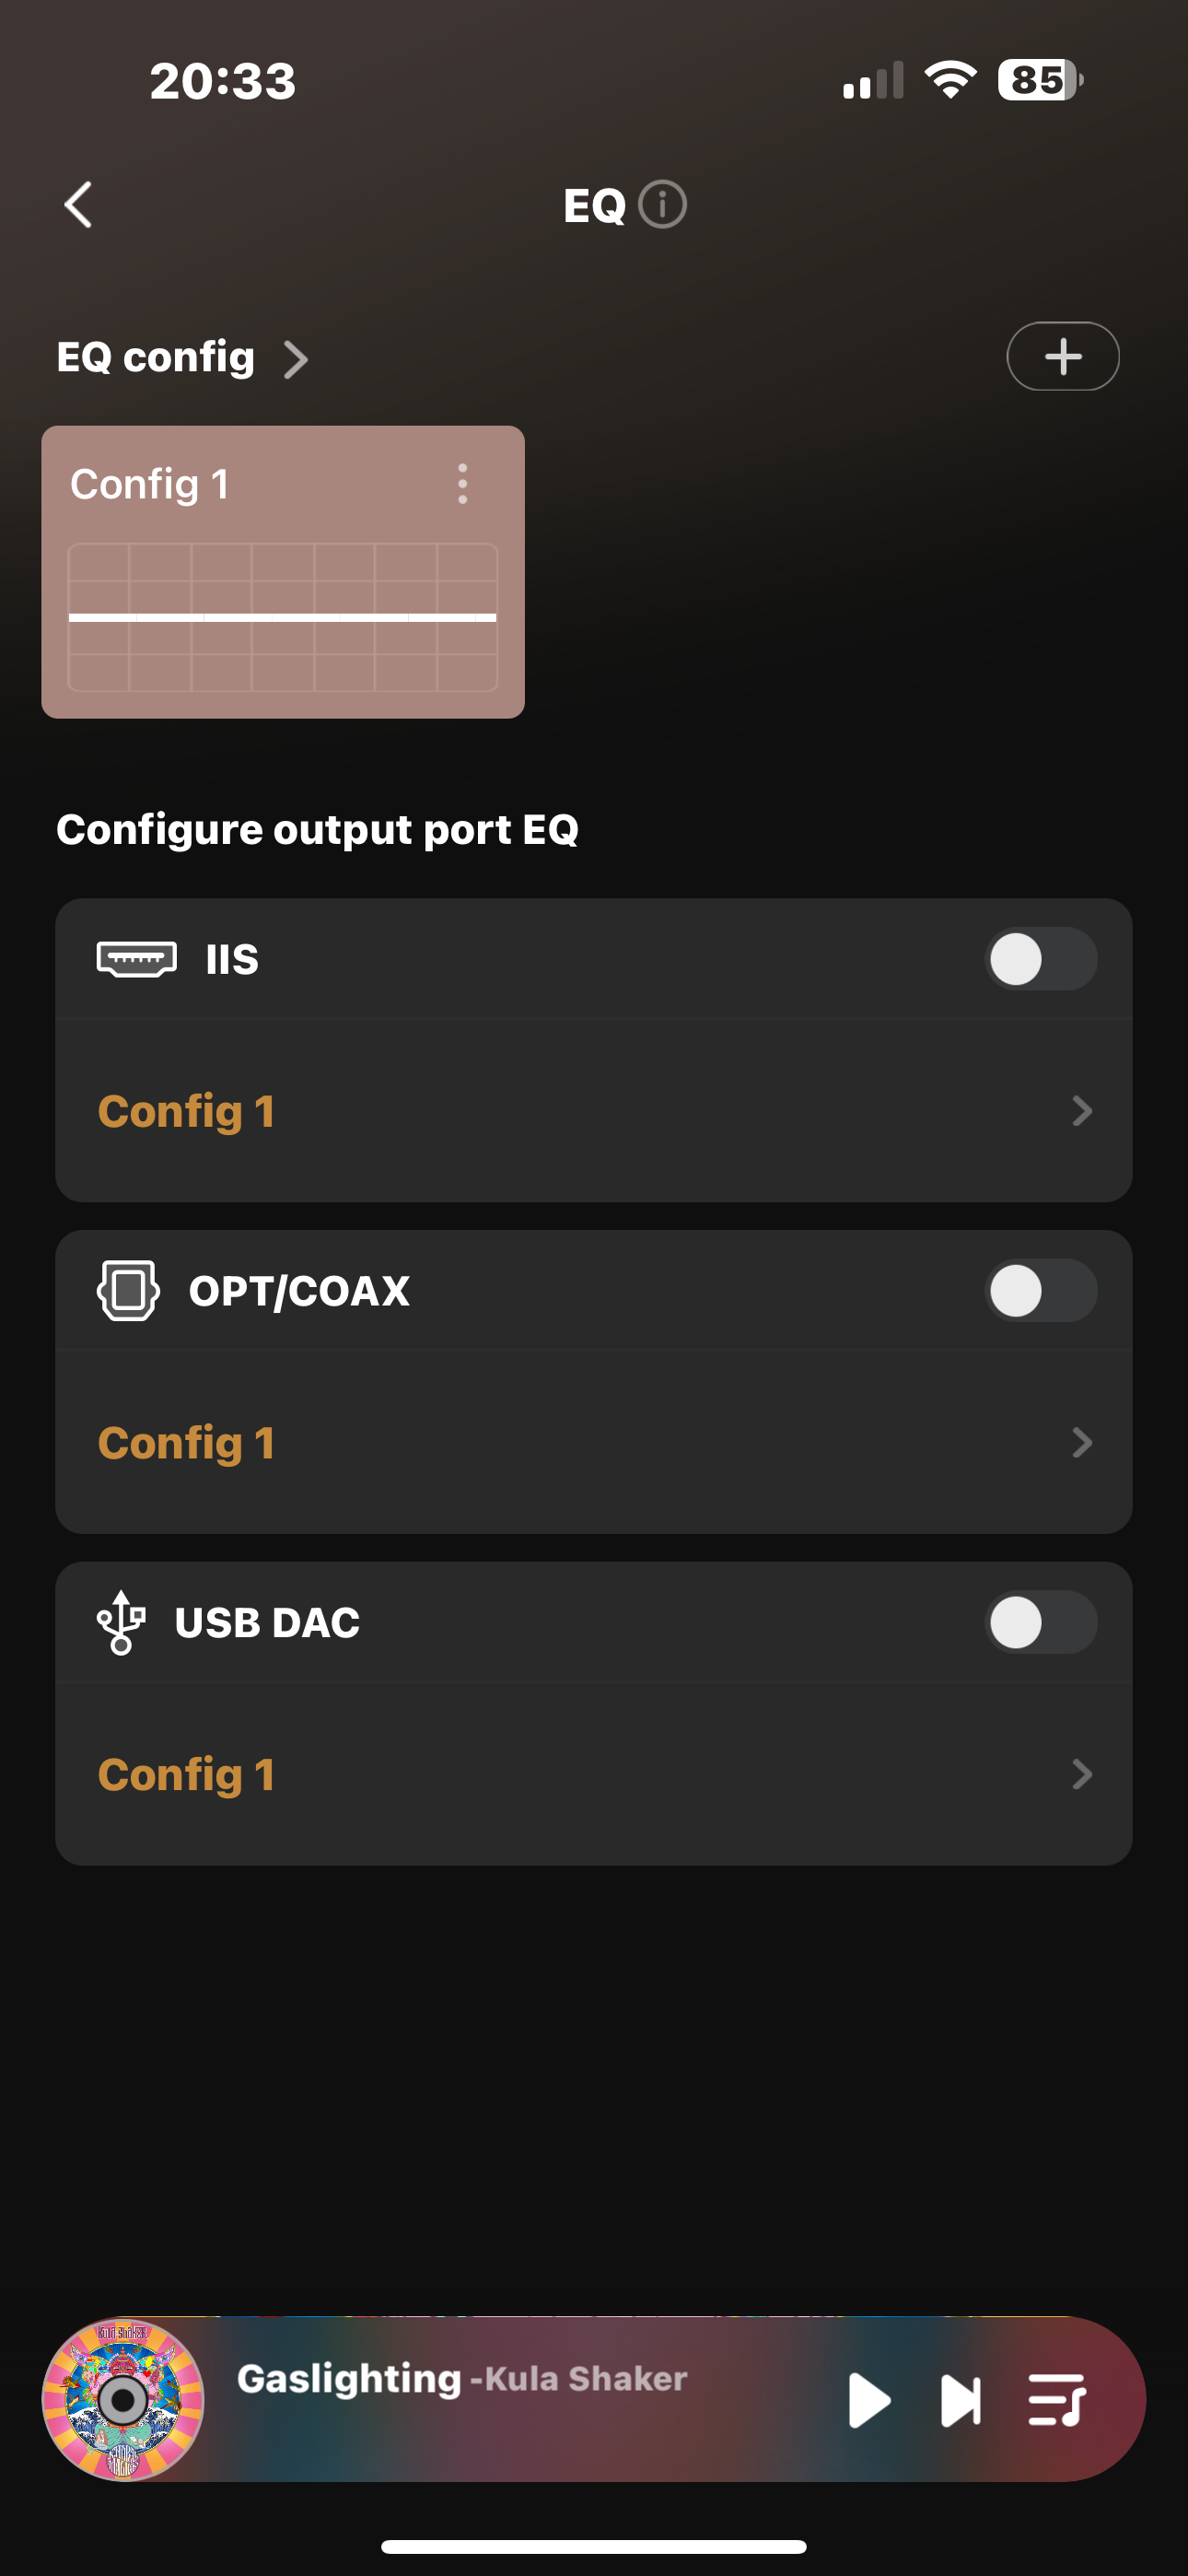Enable the IIS output EQ toggle
This screenshot has width=1188, height=2576.
coord(1040,959)
